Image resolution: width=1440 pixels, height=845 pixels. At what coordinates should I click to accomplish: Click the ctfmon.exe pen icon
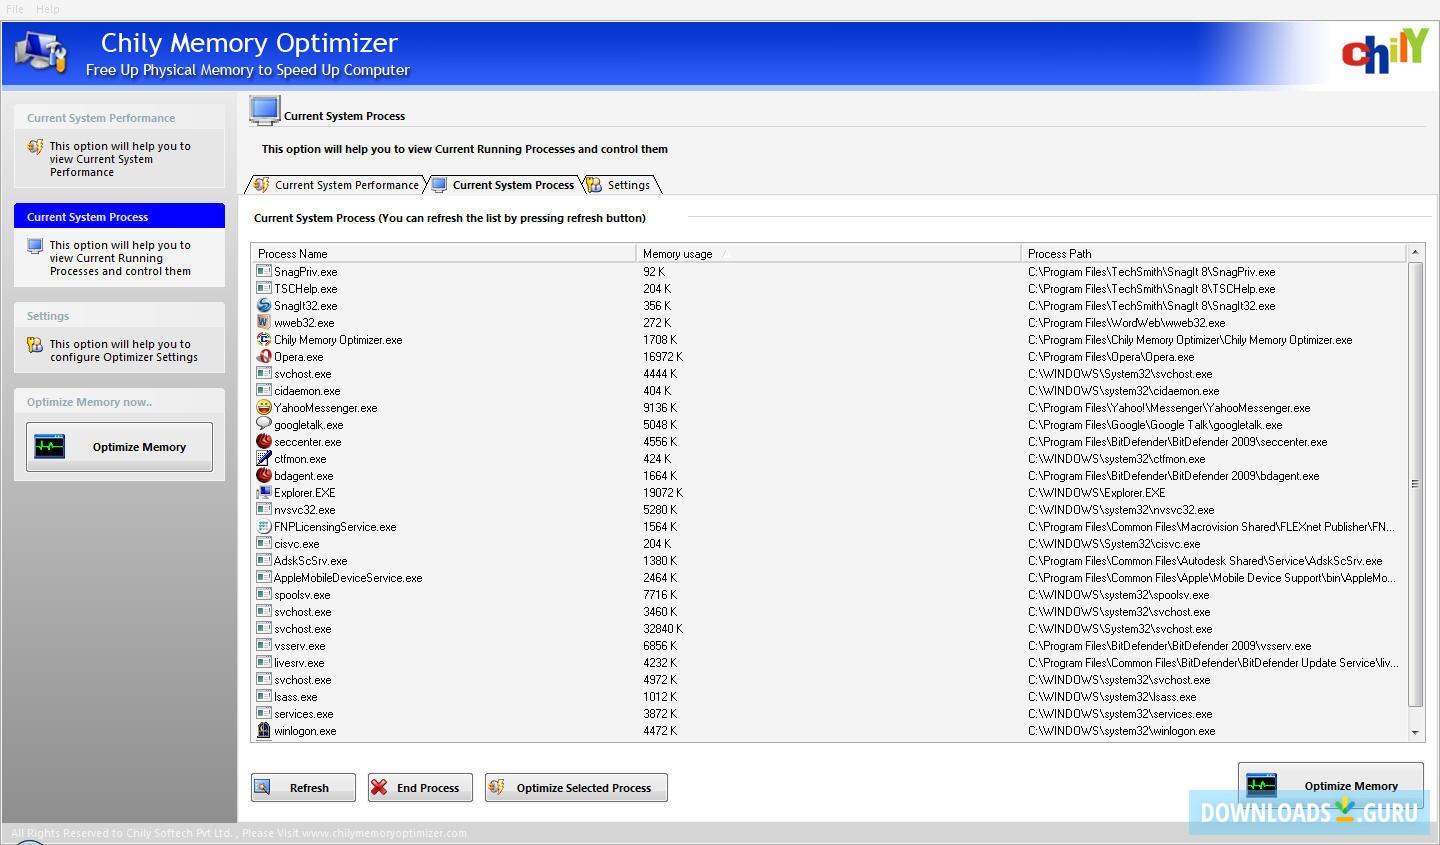(x=264, y=458)
